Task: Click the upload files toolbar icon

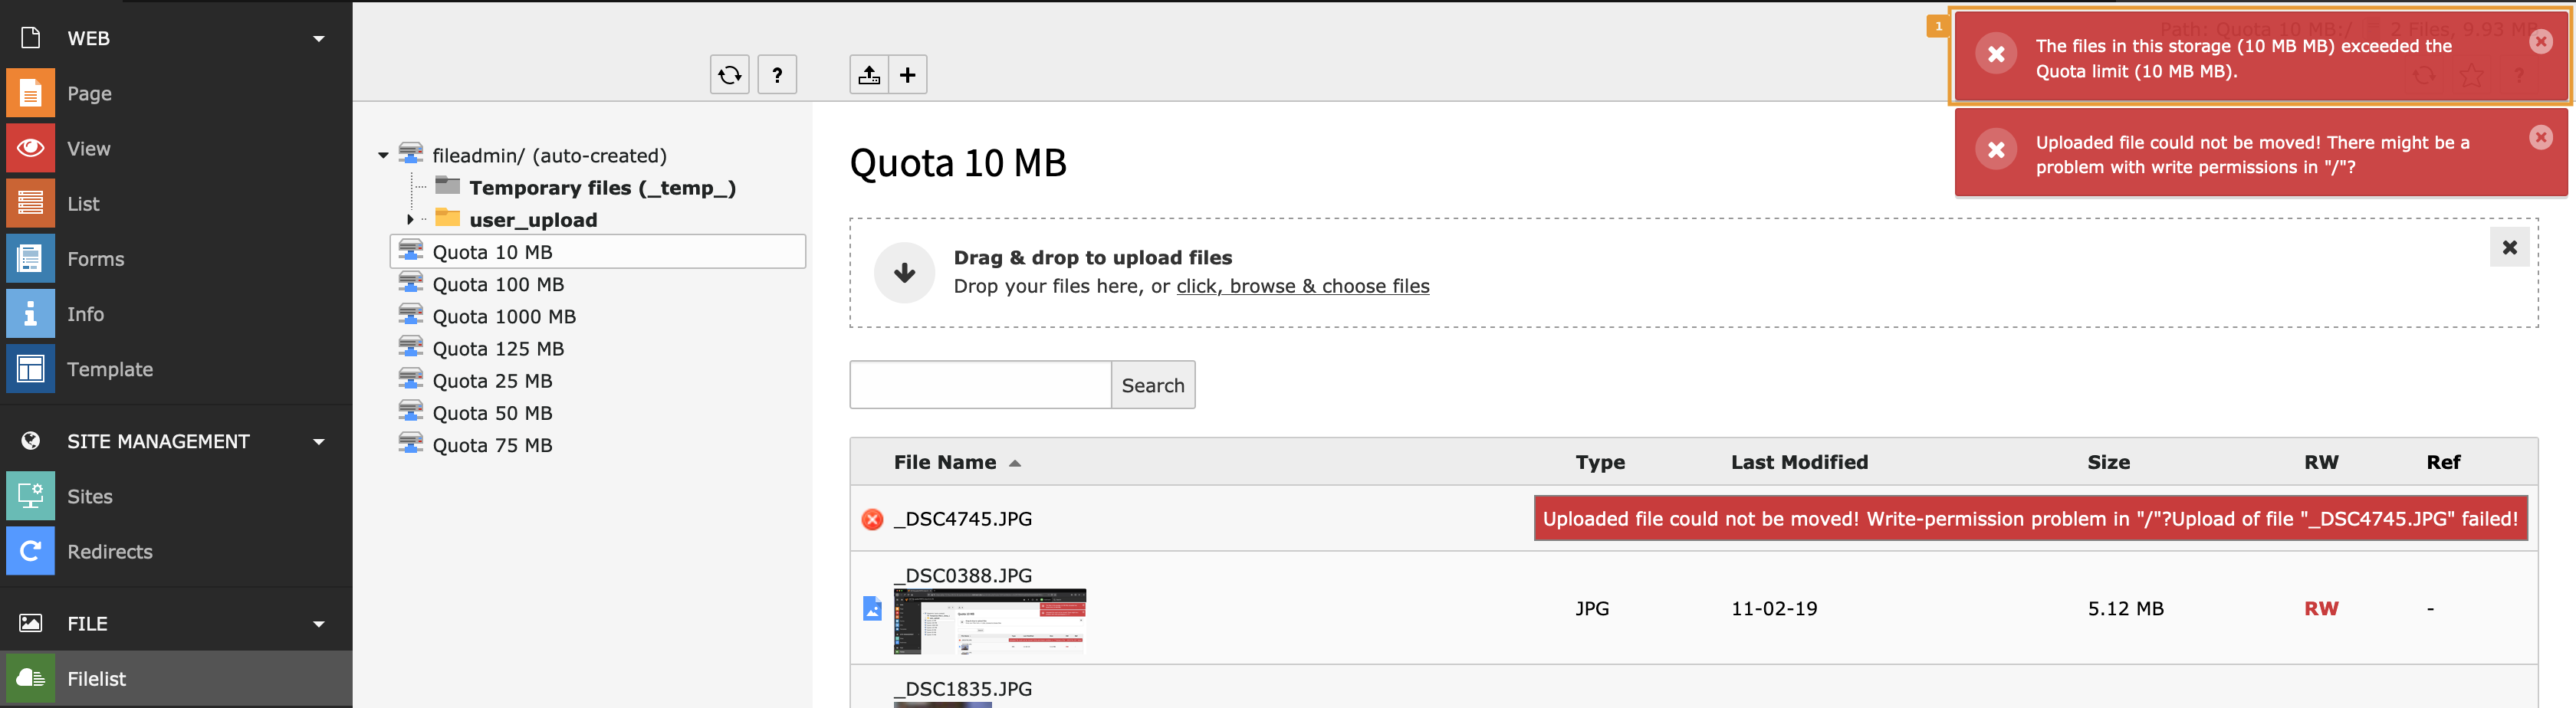Action: [869, 74]
